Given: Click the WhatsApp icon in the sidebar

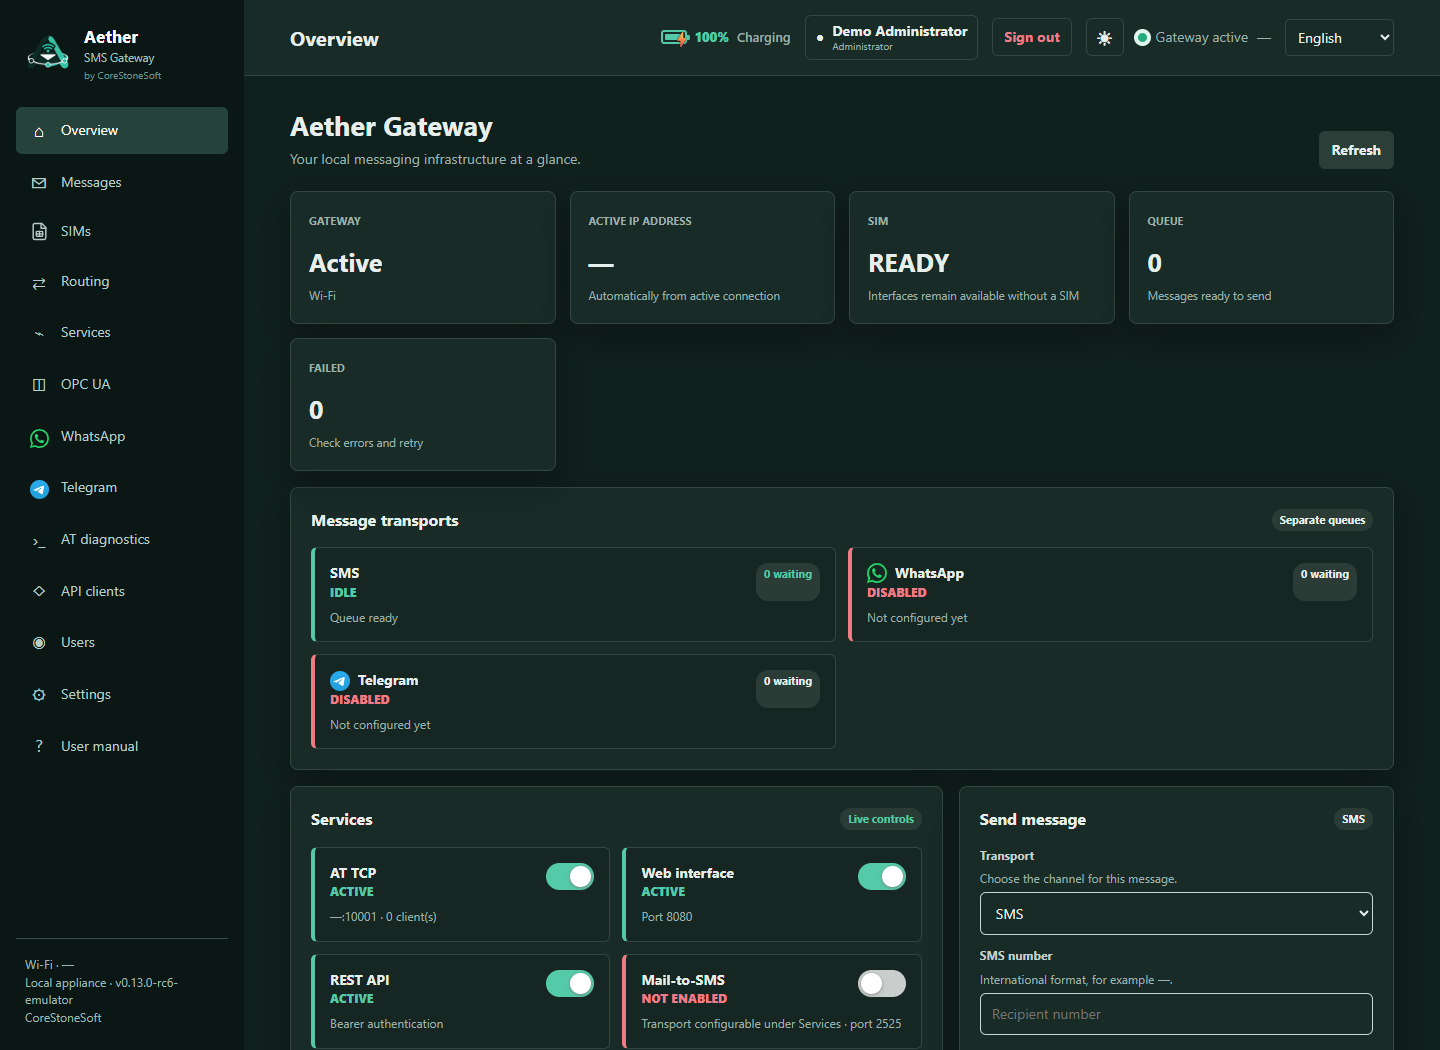Looking at the screenshot, I should [x=39, y=438].
